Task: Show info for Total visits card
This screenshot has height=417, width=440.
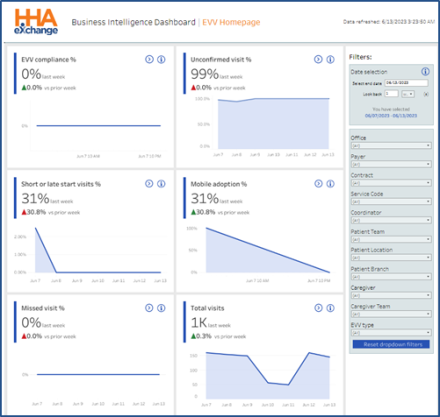Action: 330,308
